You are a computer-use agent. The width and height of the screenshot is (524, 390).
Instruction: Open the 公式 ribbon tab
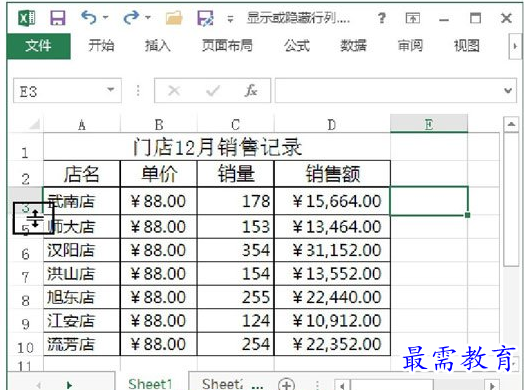pos(297,45)
